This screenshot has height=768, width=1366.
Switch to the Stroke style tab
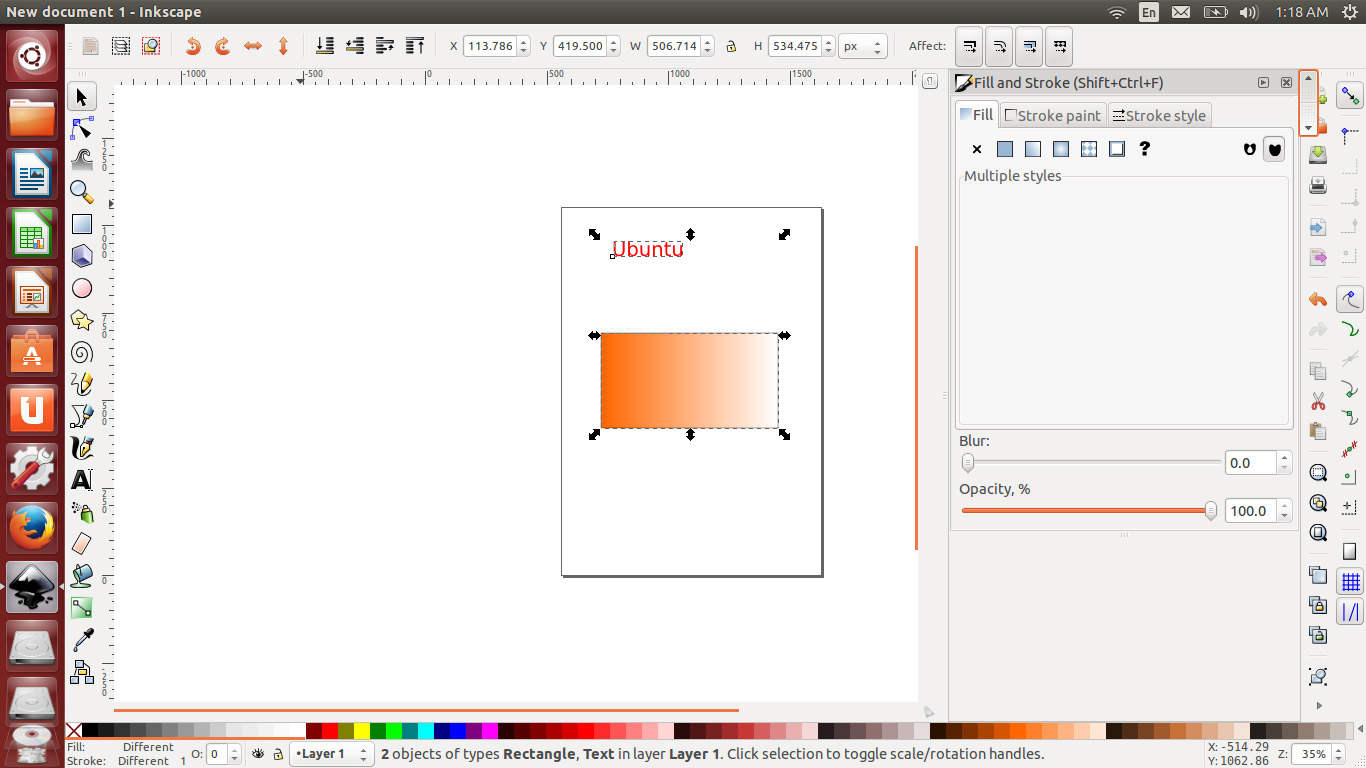click(x=1159, y=116)
